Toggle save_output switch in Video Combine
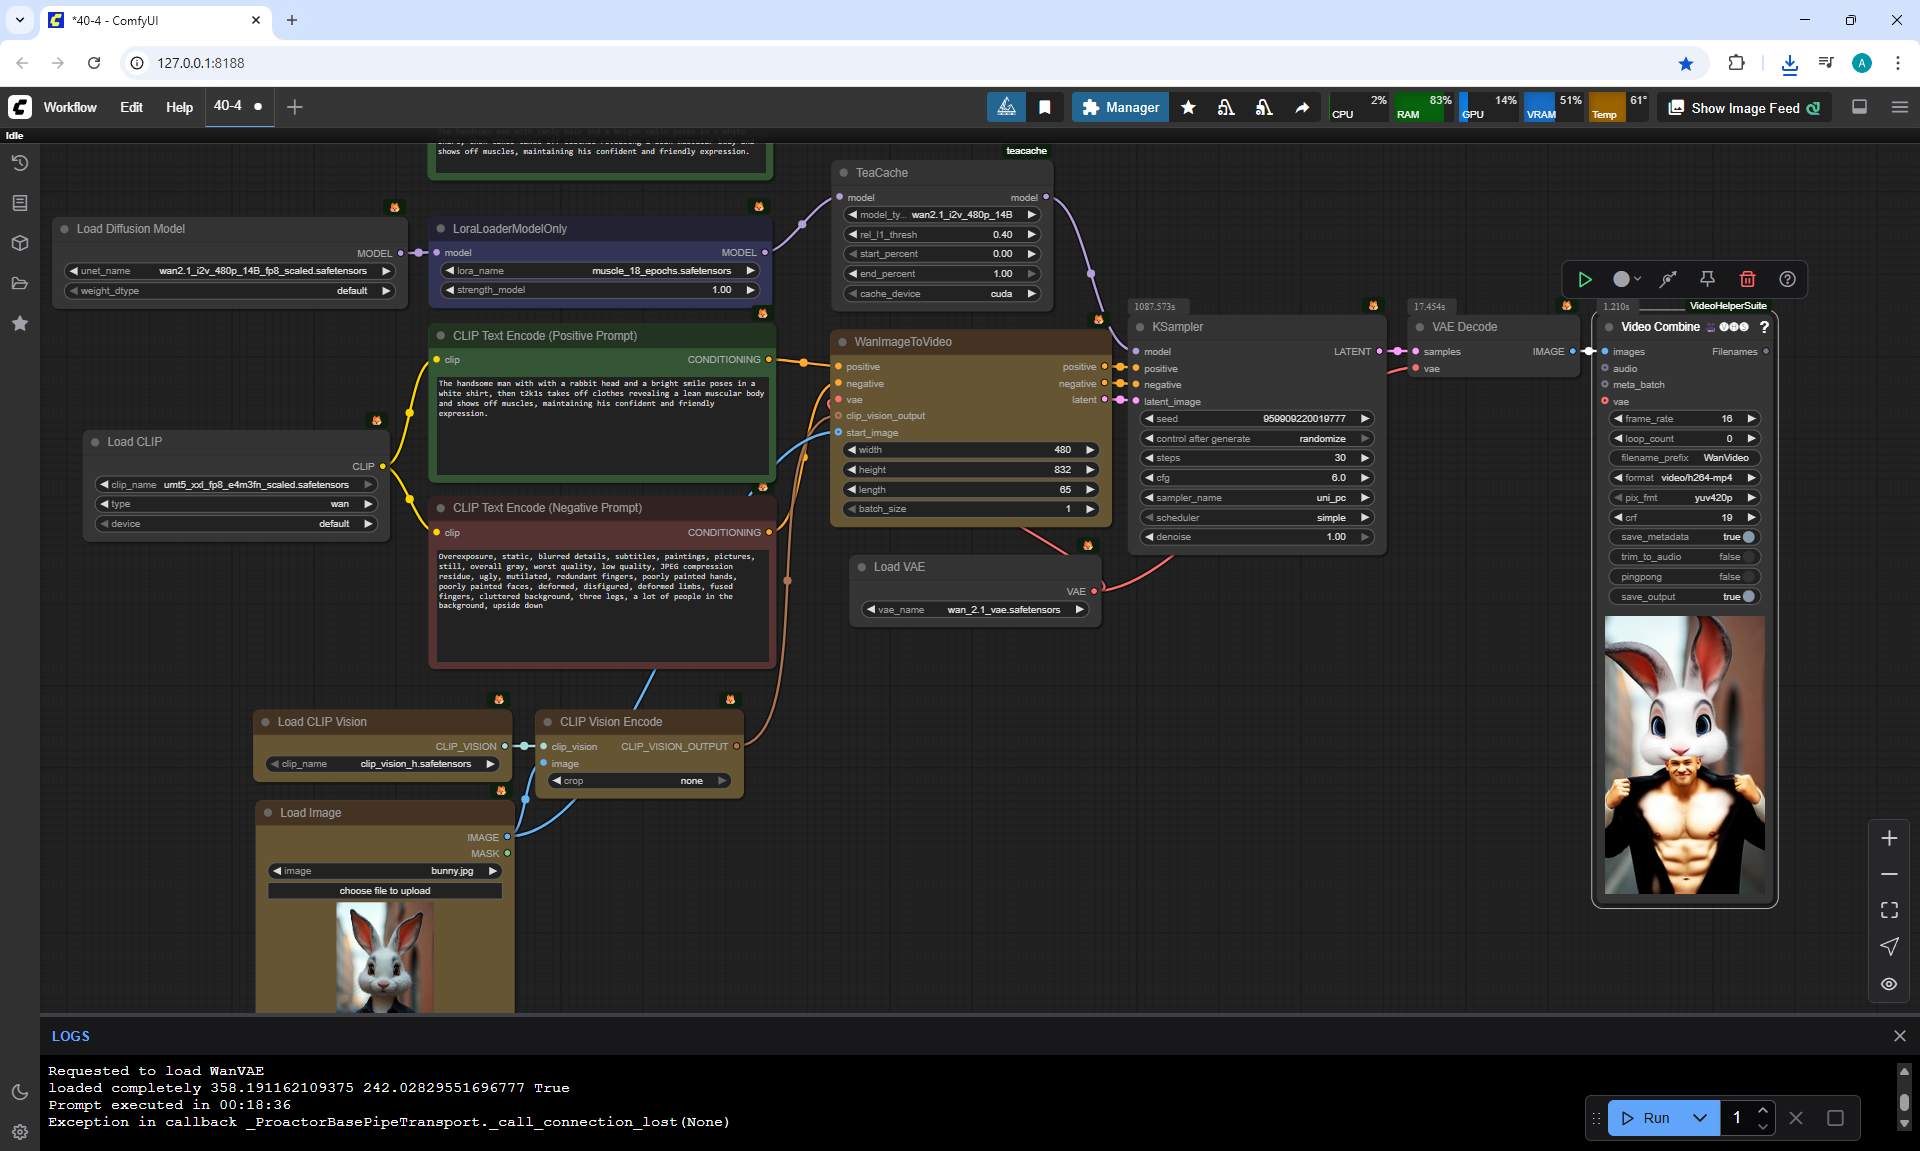This screenshot has height=1151, width=1920. (1748, 597)
